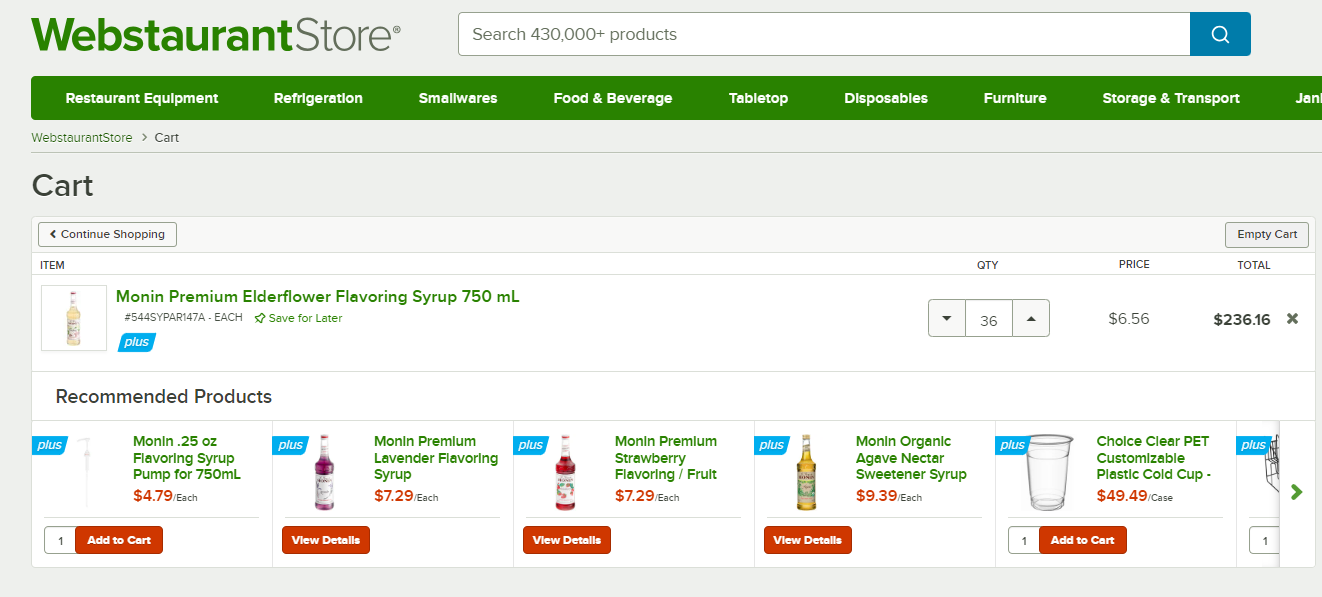The width and height of the screenshot is (1322, 597).
Task: Click the Lavender syrup bottle image
Action: coord(324,472)
